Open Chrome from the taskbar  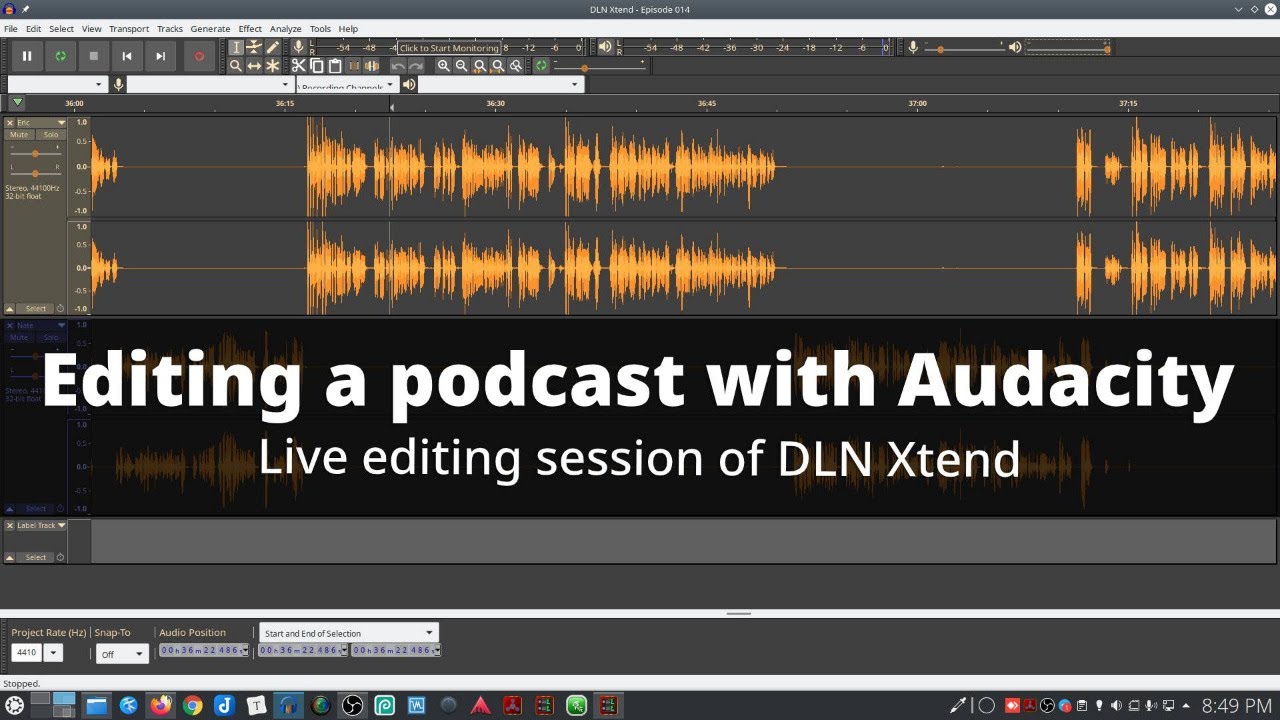(x=192, y=705)
